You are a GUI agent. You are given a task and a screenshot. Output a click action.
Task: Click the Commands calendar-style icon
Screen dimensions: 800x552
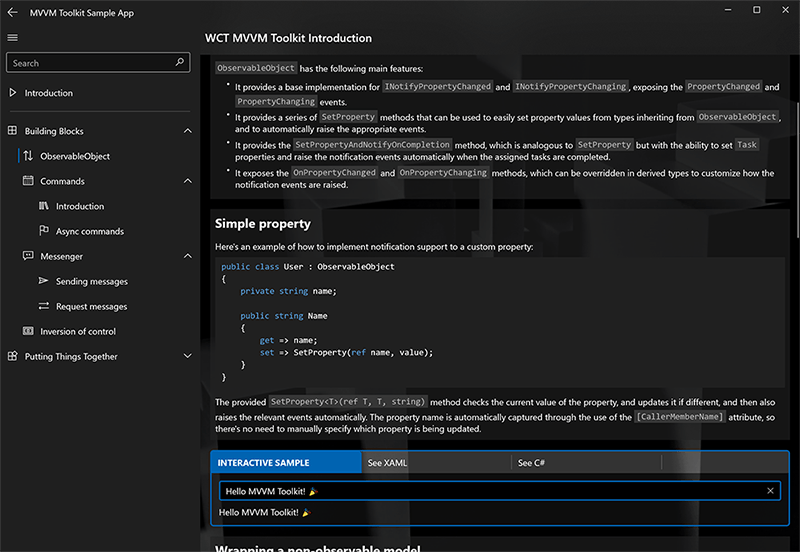[28, 181]
